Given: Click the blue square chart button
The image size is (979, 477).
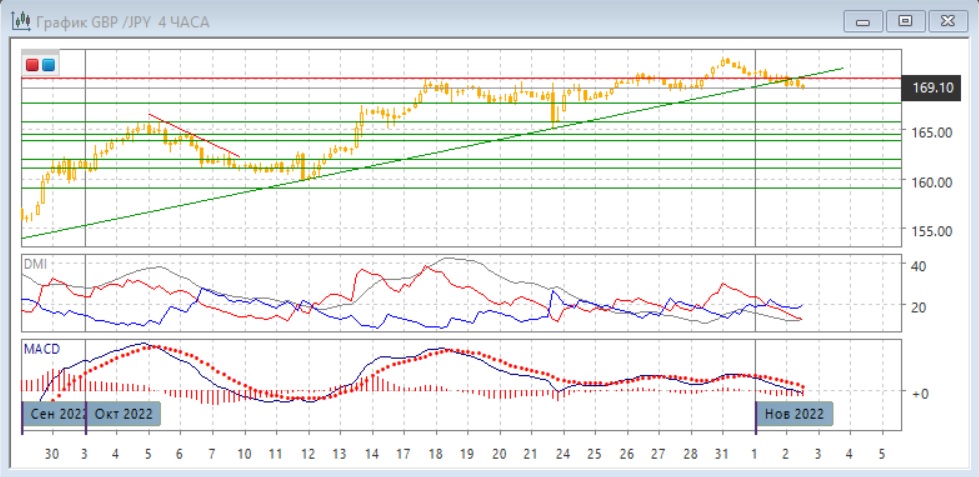Looking at the screenshot, I should pos(48,65).
